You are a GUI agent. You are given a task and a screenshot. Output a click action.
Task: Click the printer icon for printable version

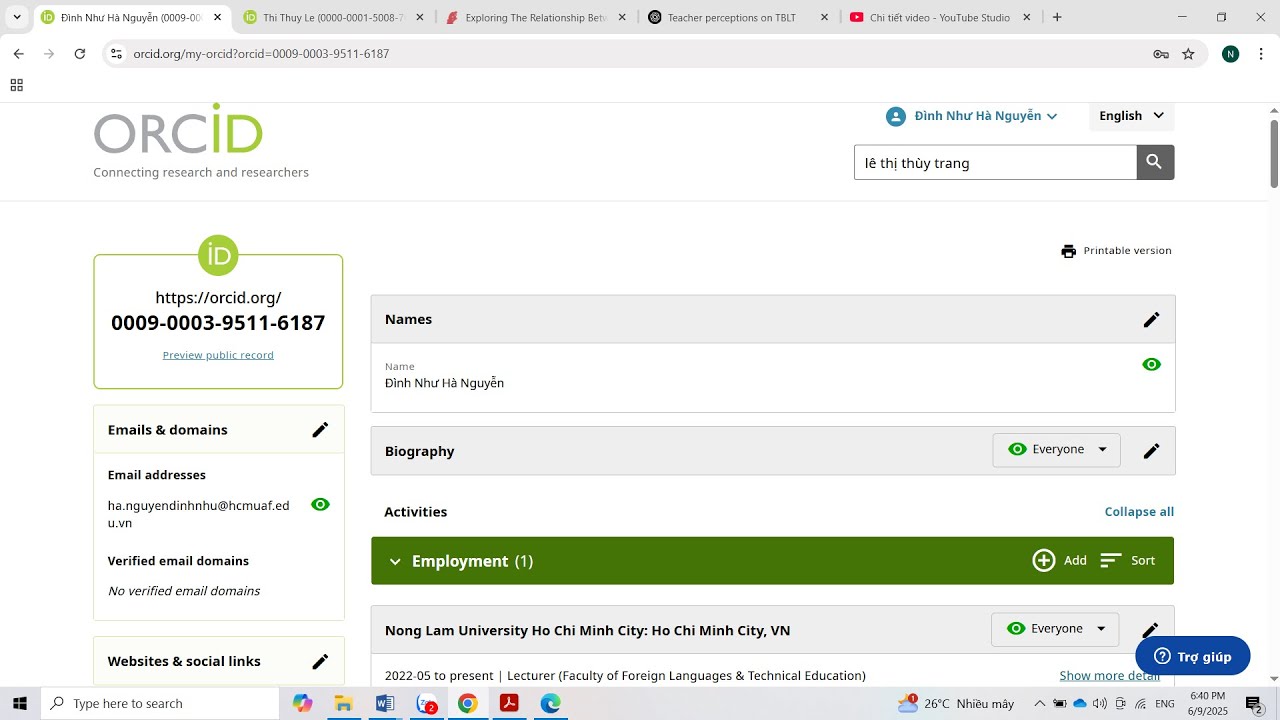coord(1068,251)
